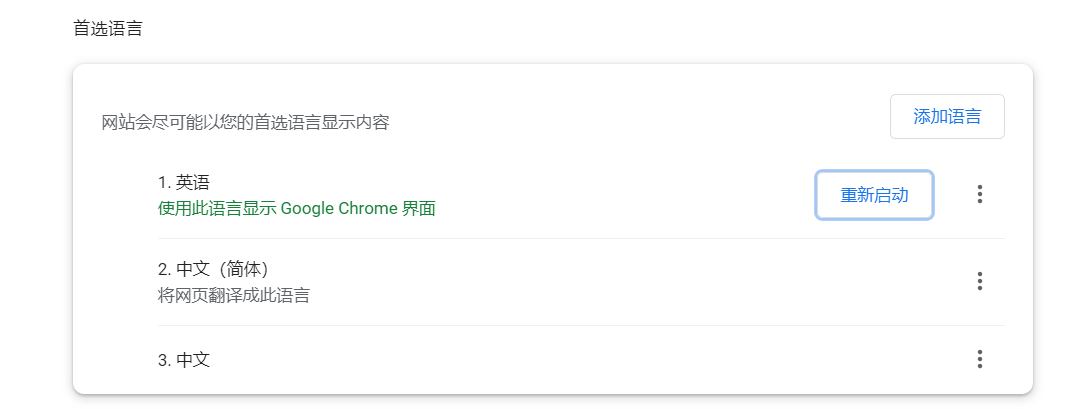
Task: Click the 首选语言 section heading
Action: pos(108,28)
